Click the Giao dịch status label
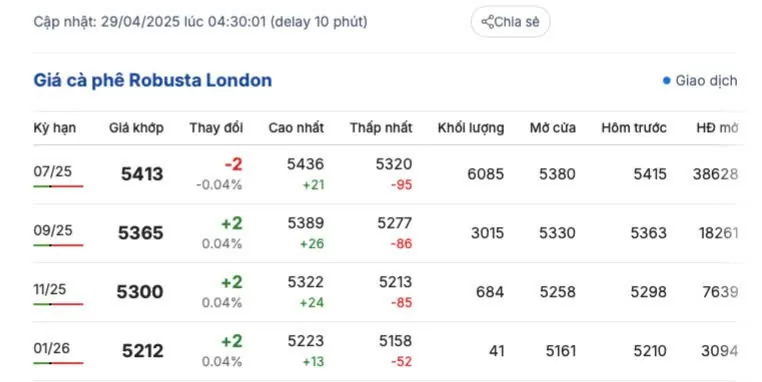 [x=706, y=81]
